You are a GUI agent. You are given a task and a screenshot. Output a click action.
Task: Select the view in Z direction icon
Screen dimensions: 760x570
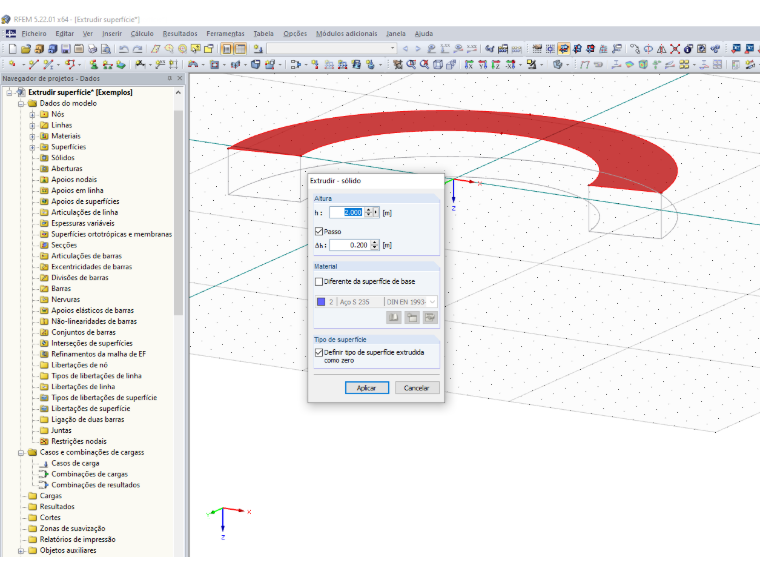(495, 64)
